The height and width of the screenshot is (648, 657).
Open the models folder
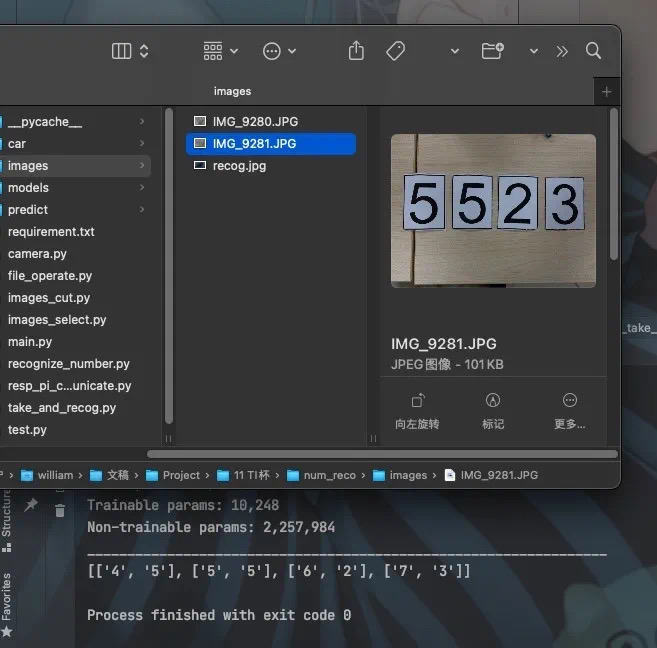tap(28, 188)
